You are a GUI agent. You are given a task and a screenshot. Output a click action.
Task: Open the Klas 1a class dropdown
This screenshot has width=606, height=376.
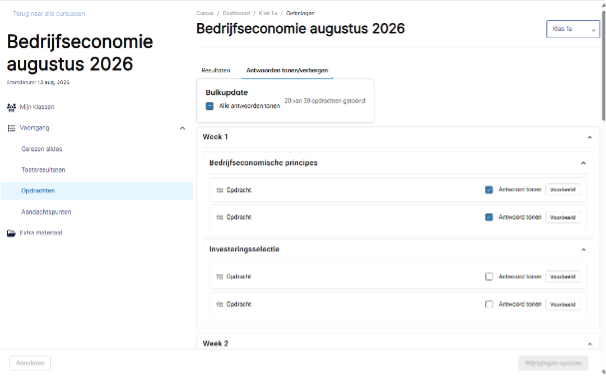point(573,29)
